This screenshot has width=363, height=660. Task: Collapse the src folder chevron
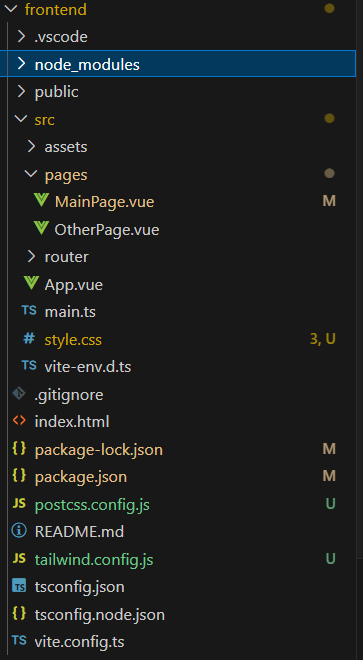(x=20, y=119)
